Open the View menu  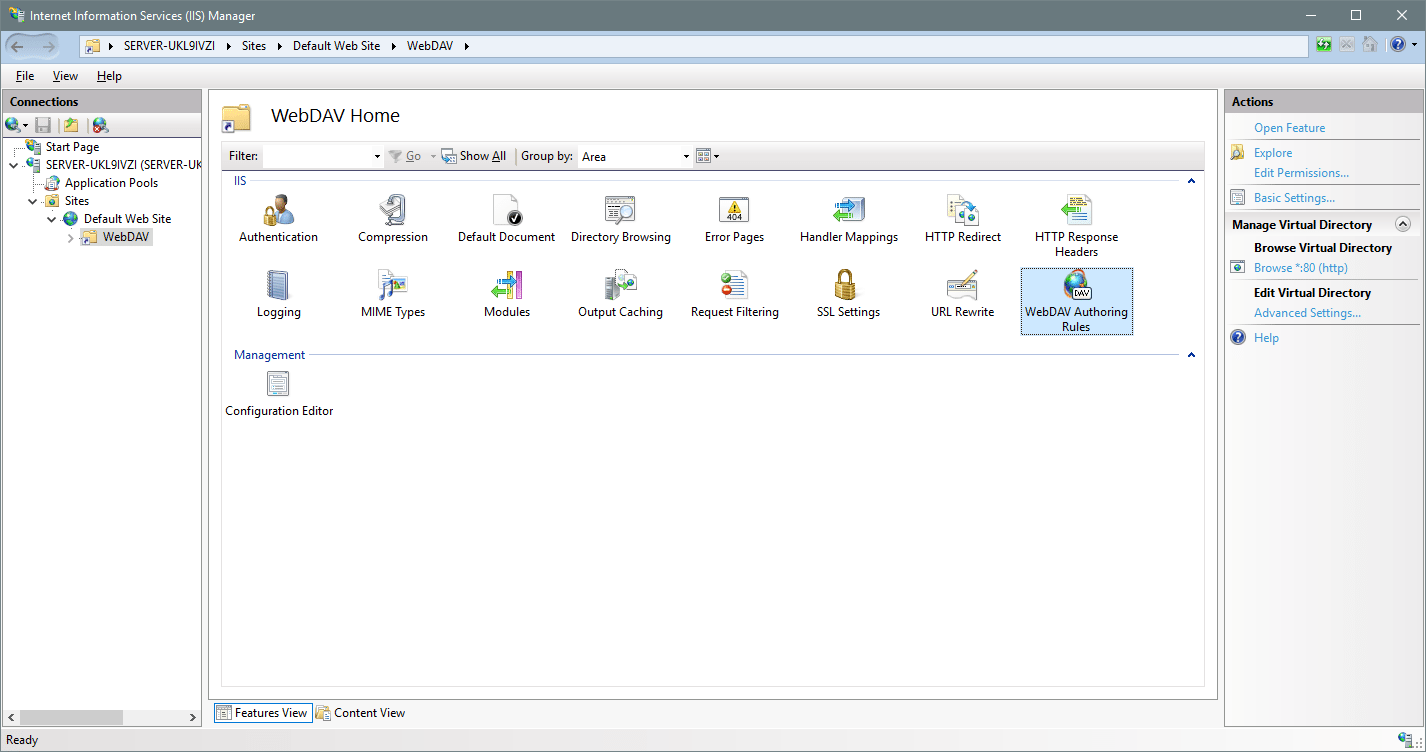65,76
